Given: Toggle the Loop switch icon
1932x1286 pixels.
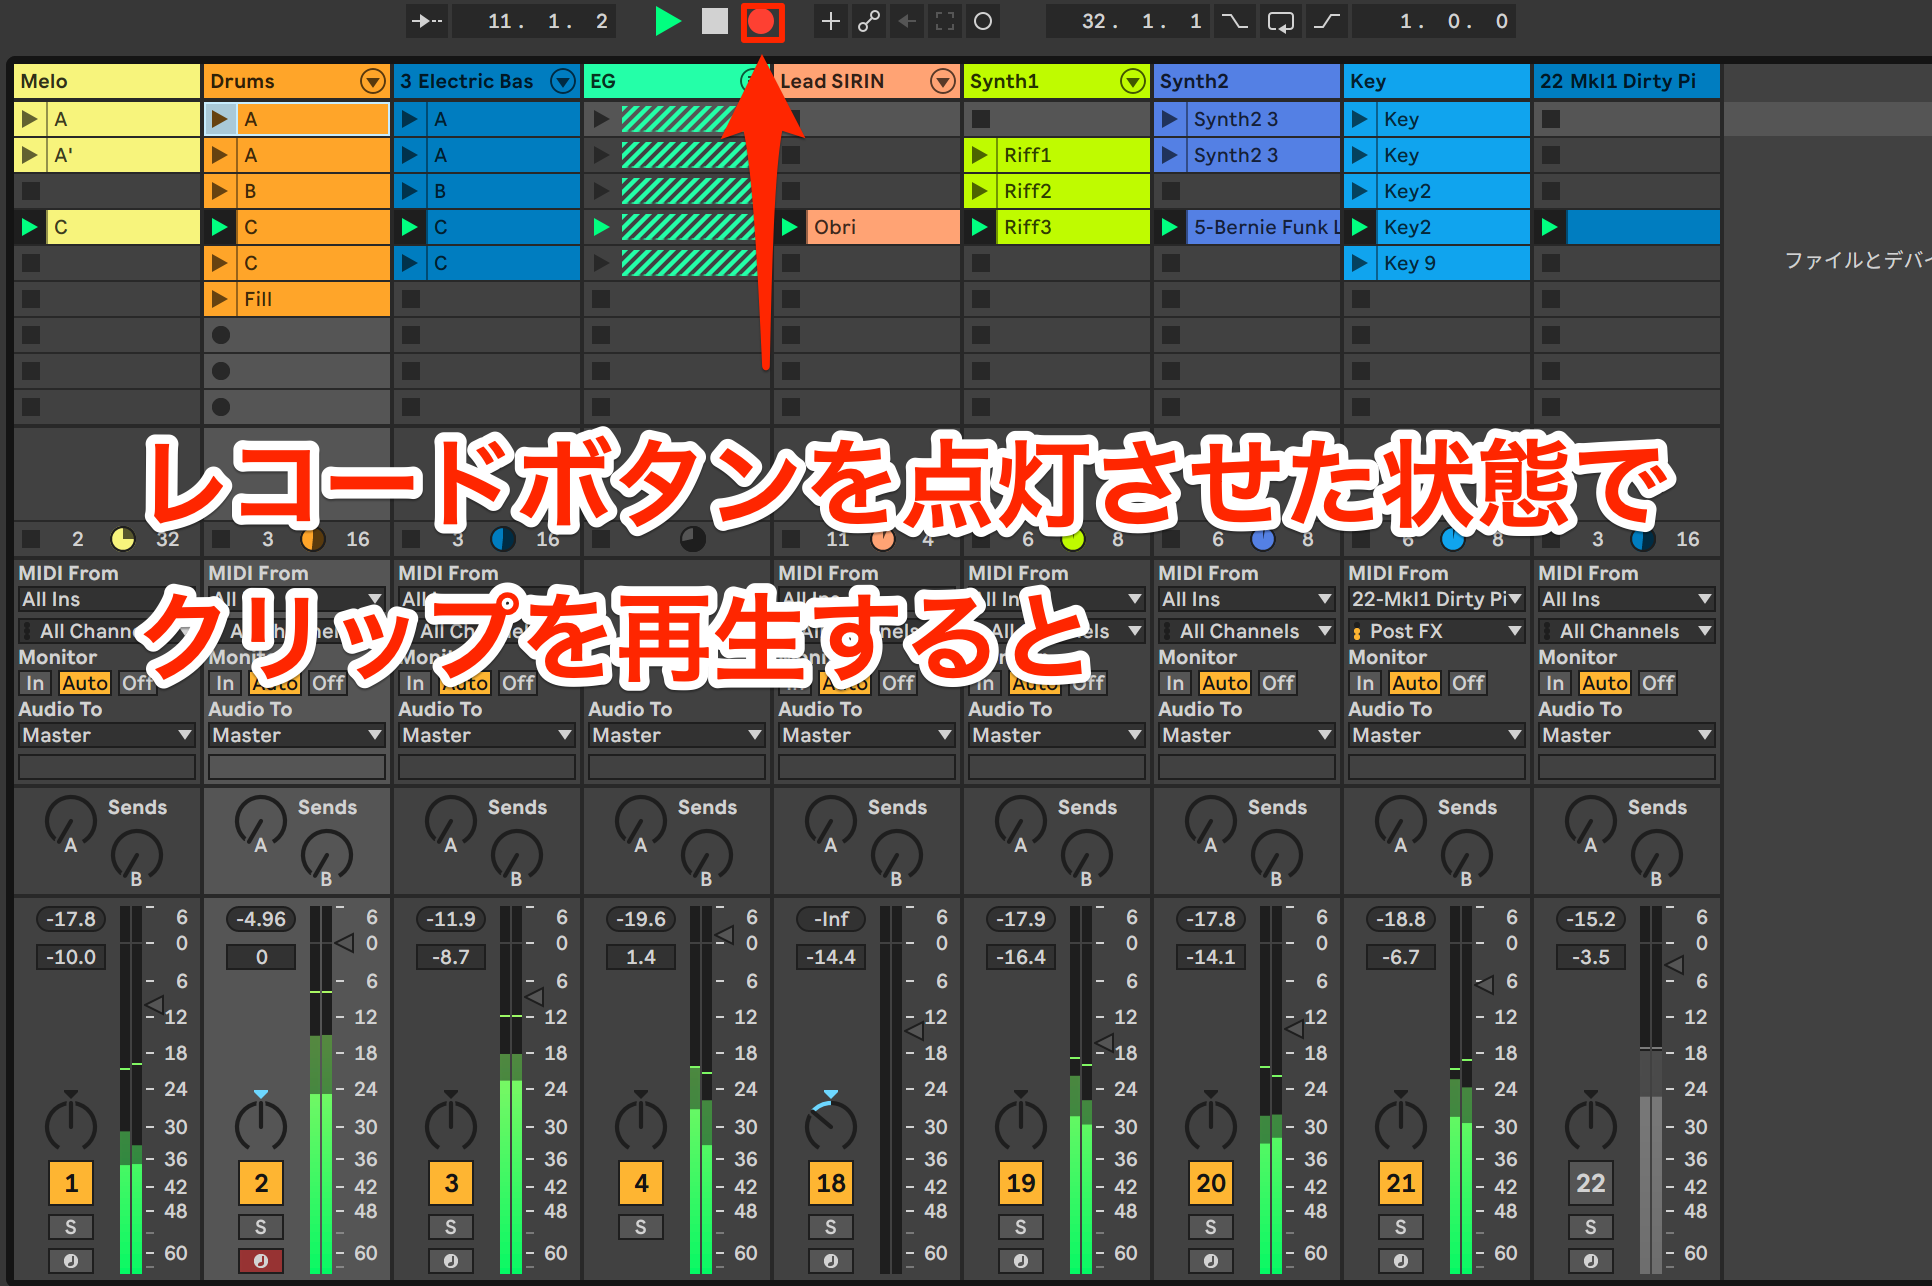Looking at the screenshot, I should [1280, 21].
